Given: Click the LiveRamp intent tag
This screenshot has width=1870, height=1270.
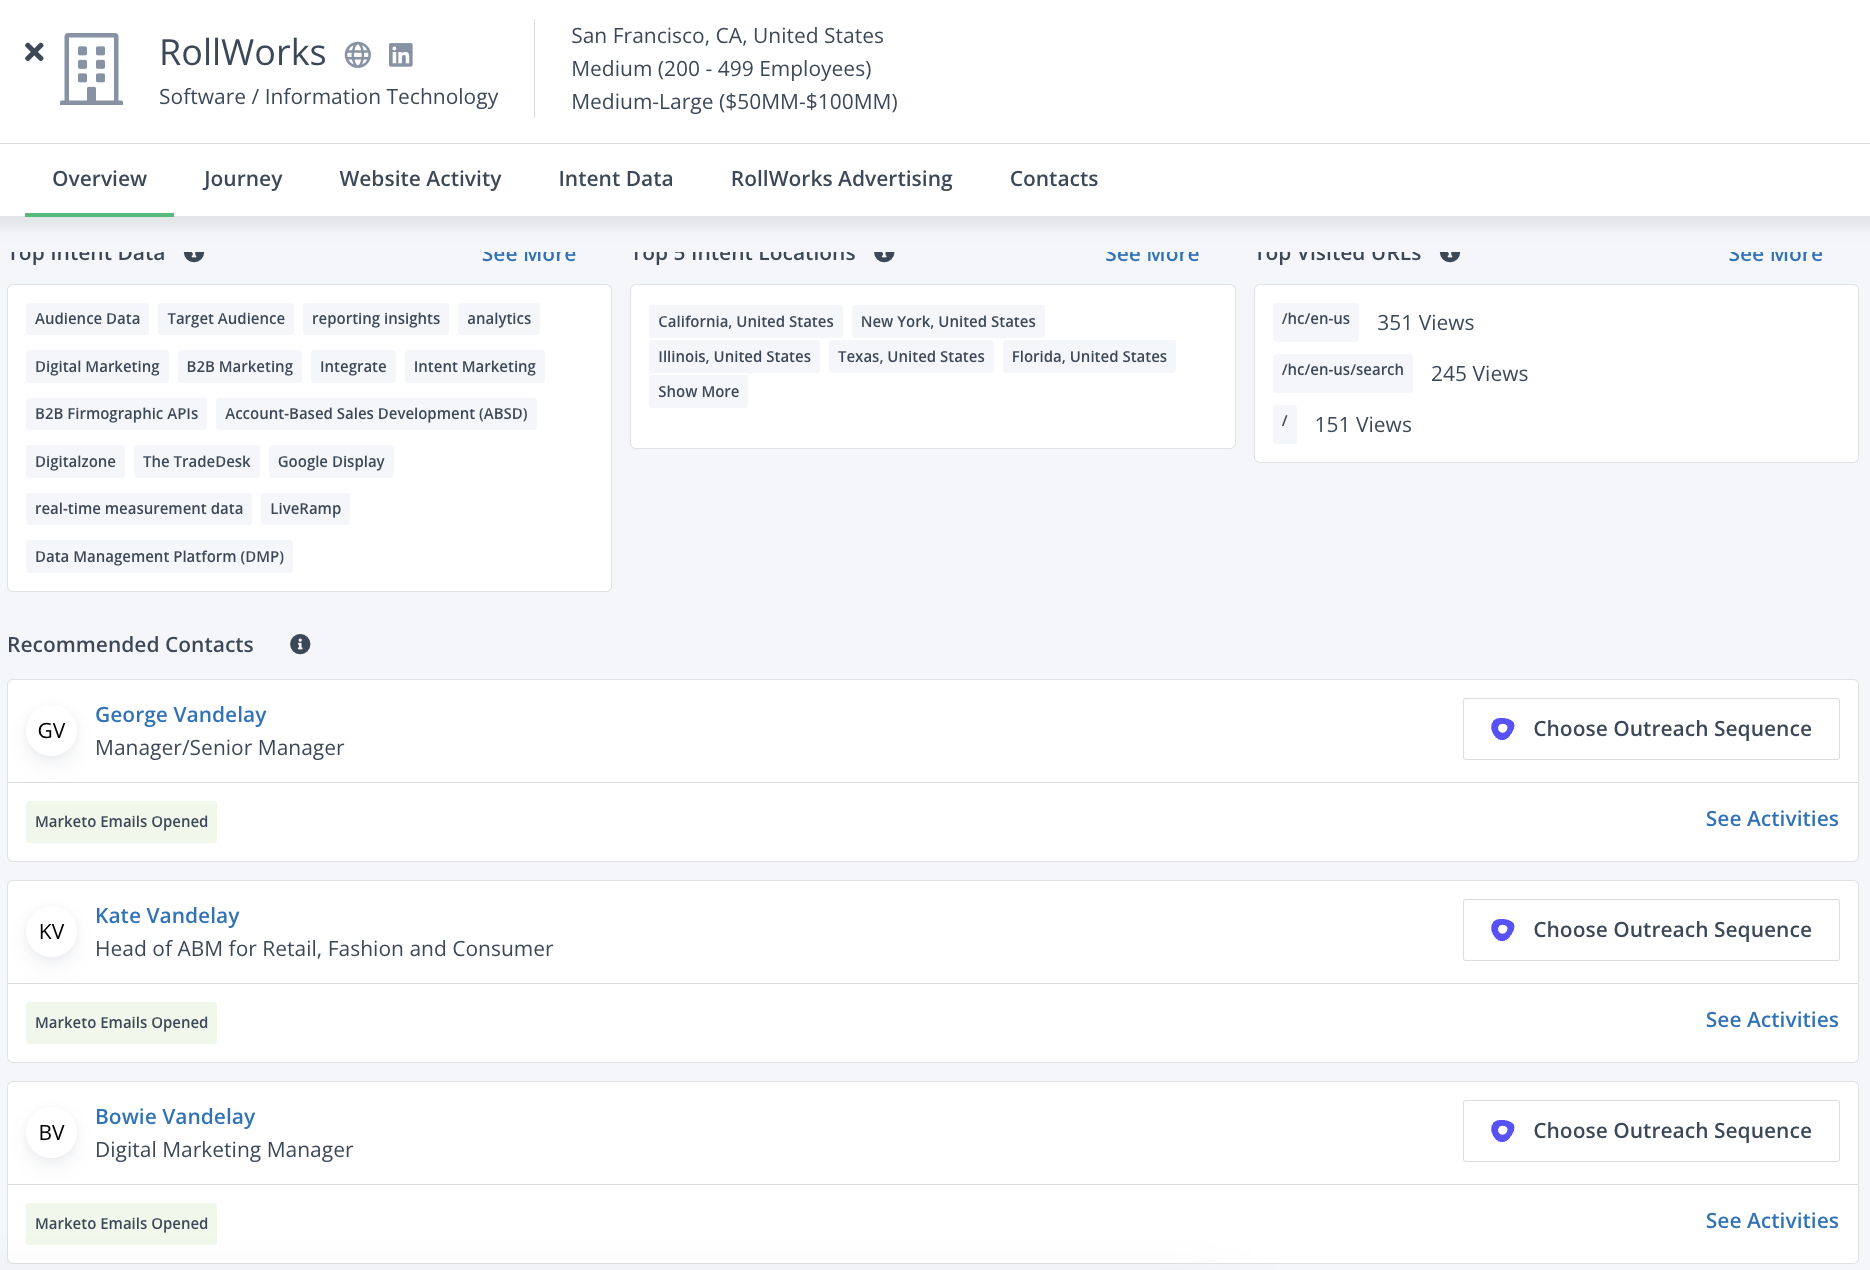Looking at the screenshot, I should (x=306, y=509).
